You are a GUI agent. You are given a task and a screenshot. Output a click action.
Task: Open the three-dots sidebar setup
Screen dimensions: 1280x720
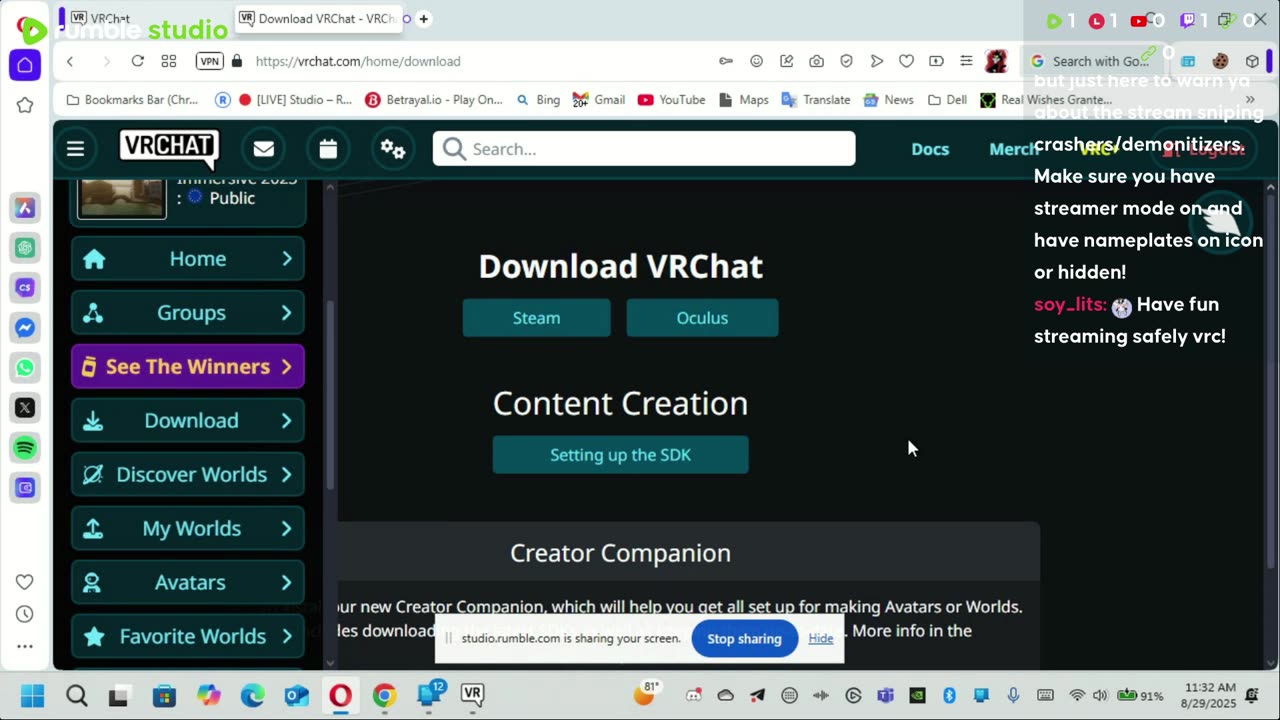tap(25, 646)
